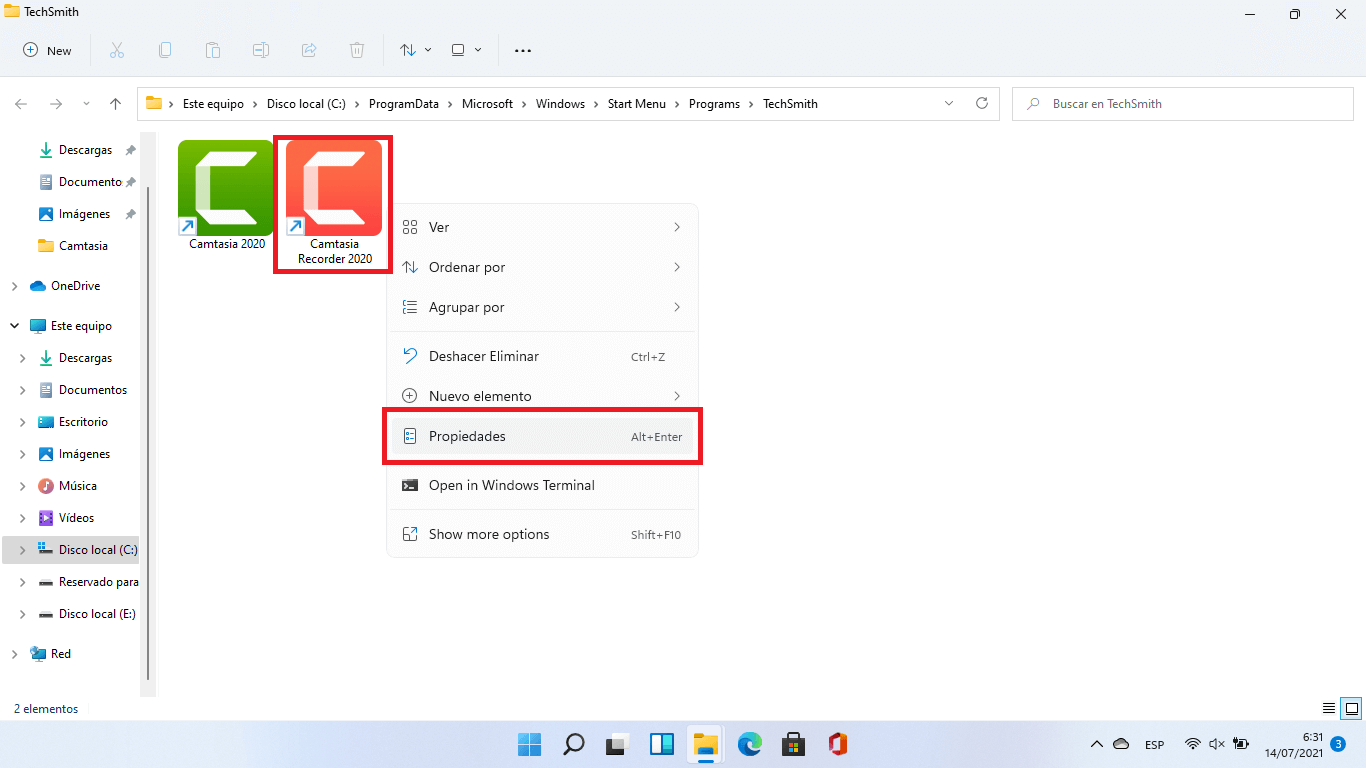This screenshot has height=768, width=1370.
Task: Open the Layout and view options dropdown
Action: pos(466,50)
